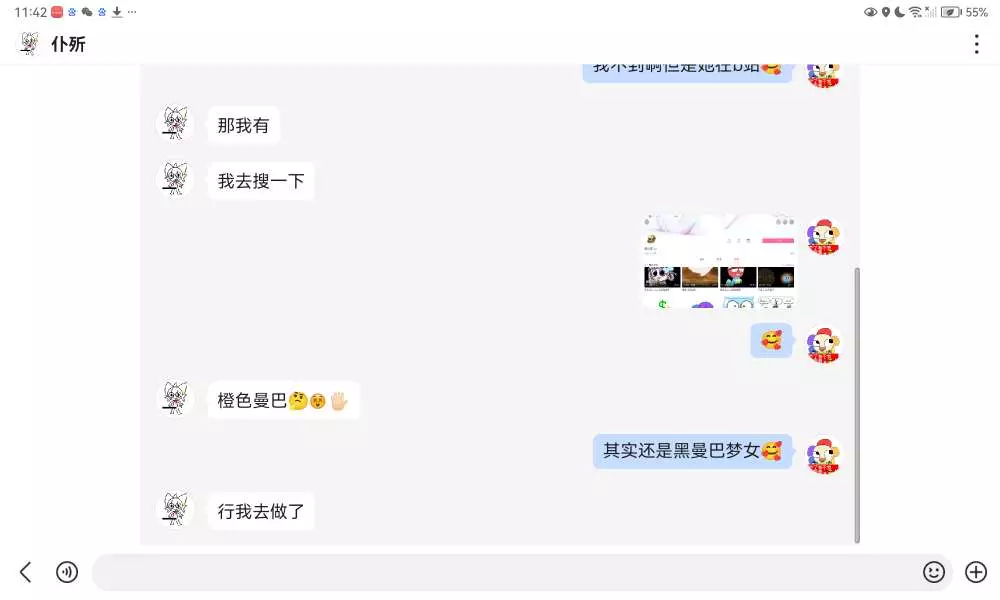This screenshot has height=600, width=1000.
Task: Open the emoji picker smiley icon
Action: point(934,572)
